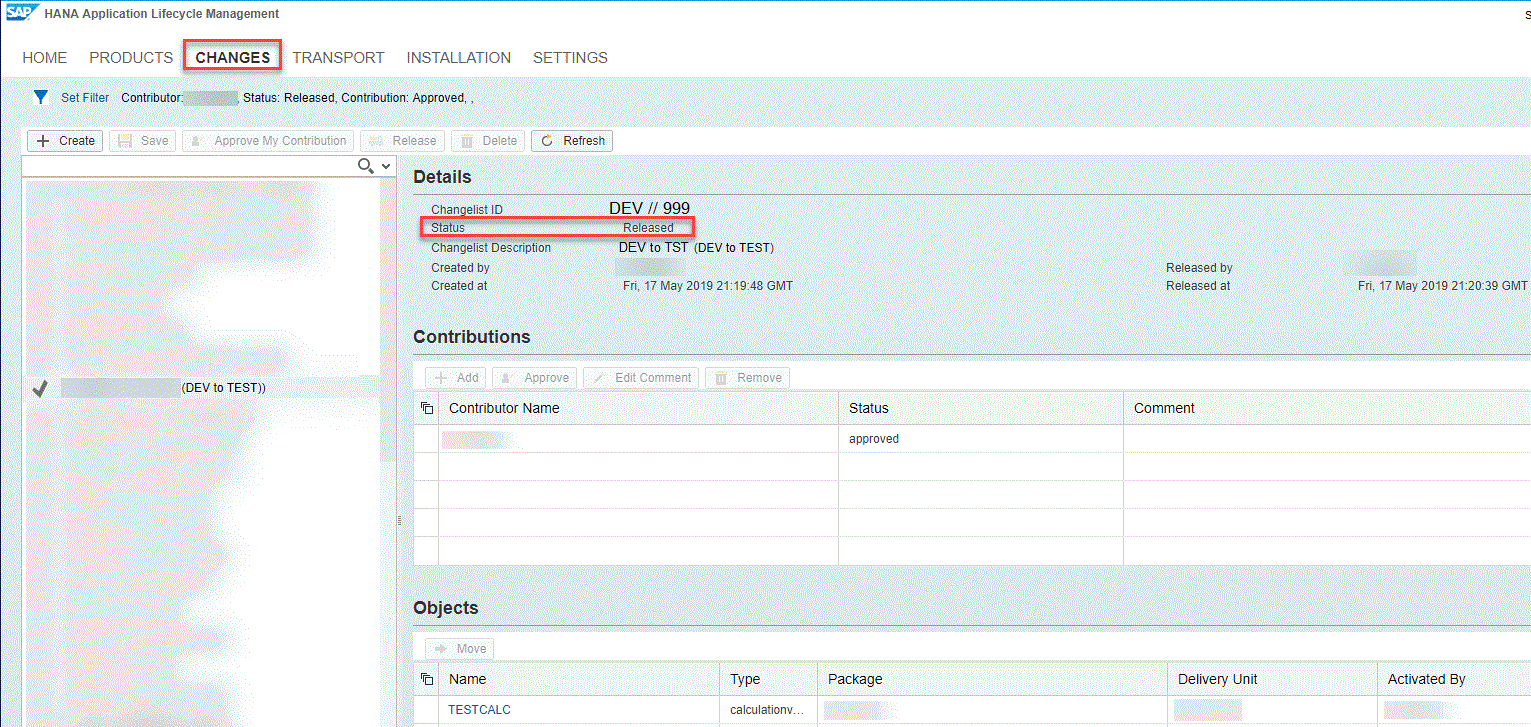Select all rows in Objects table
The image size is (1531, 727).
(427, 679)
